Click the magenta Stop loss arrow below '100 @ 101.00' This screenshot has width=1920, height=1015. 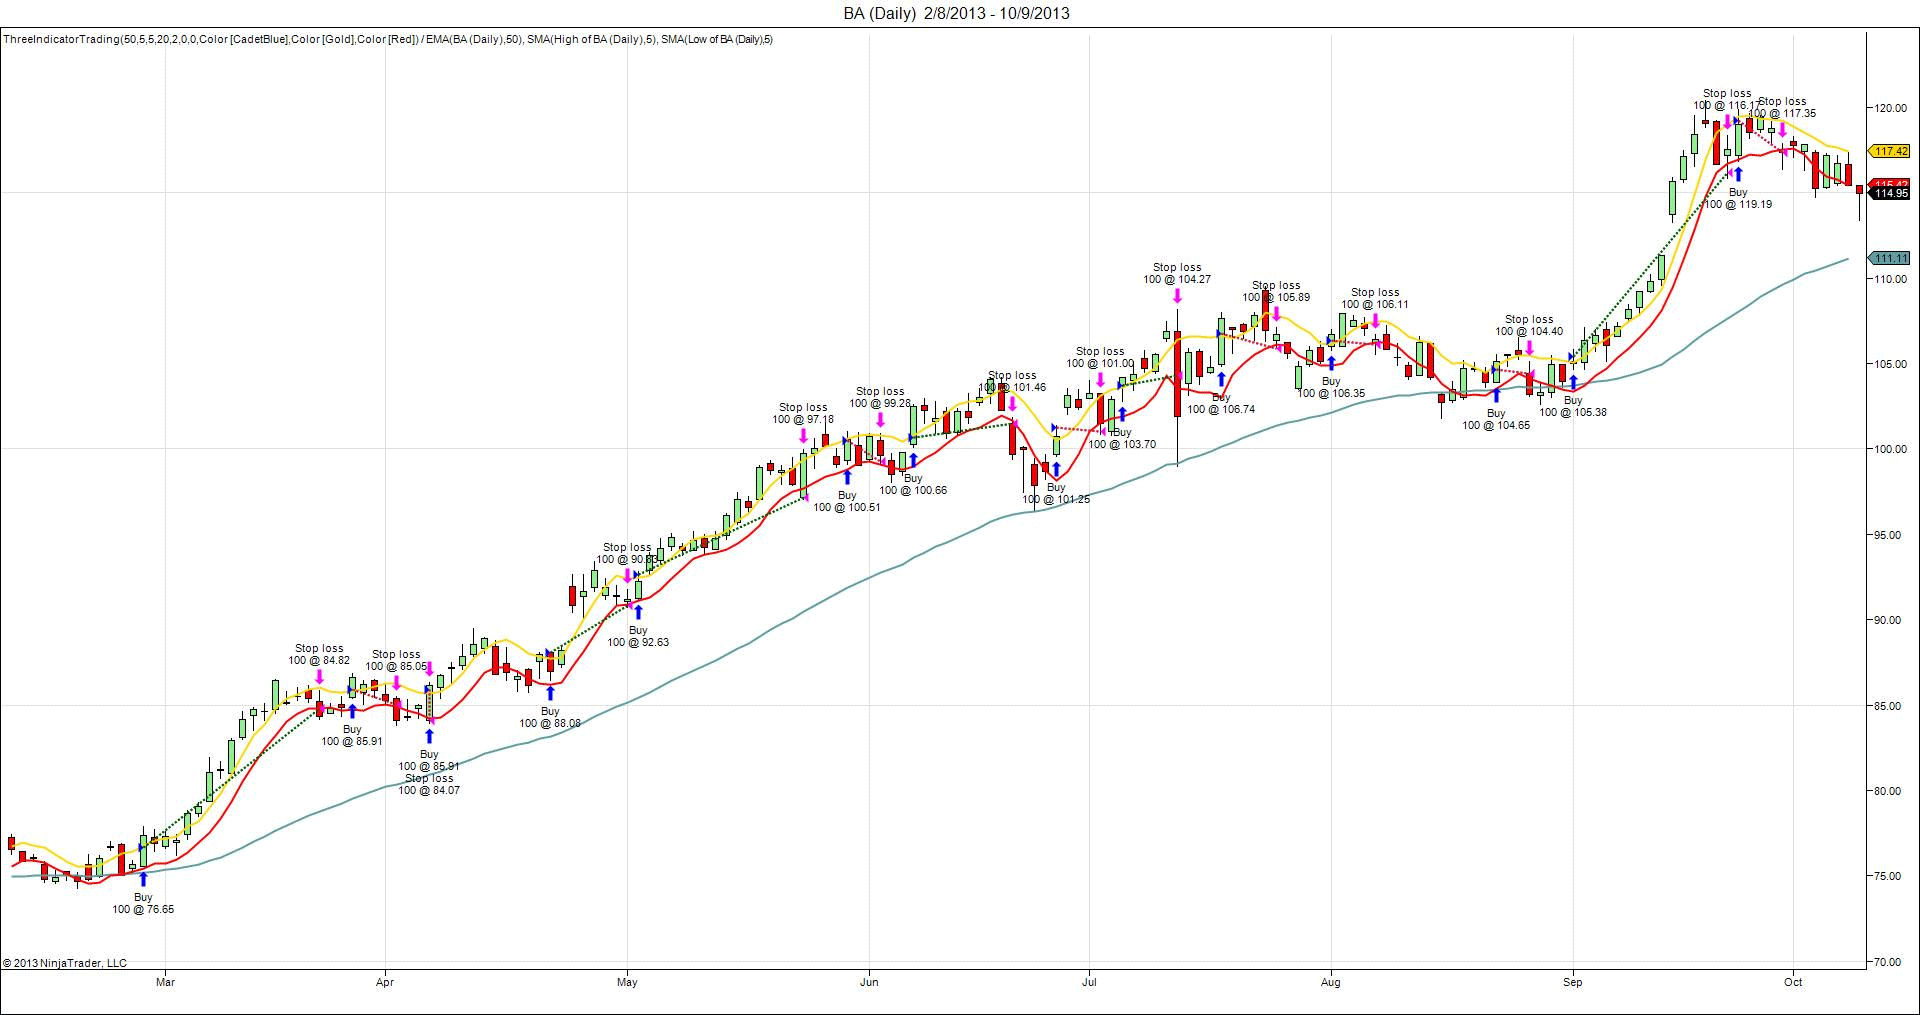click(x=1100, y=380)
